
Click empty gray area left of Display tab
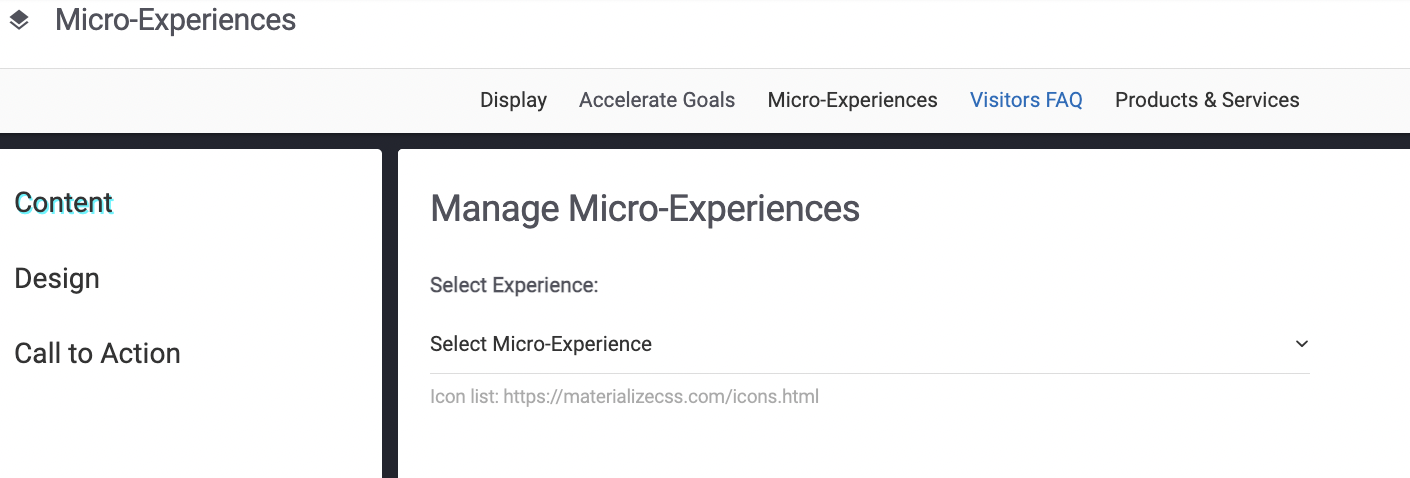[230, 100]
